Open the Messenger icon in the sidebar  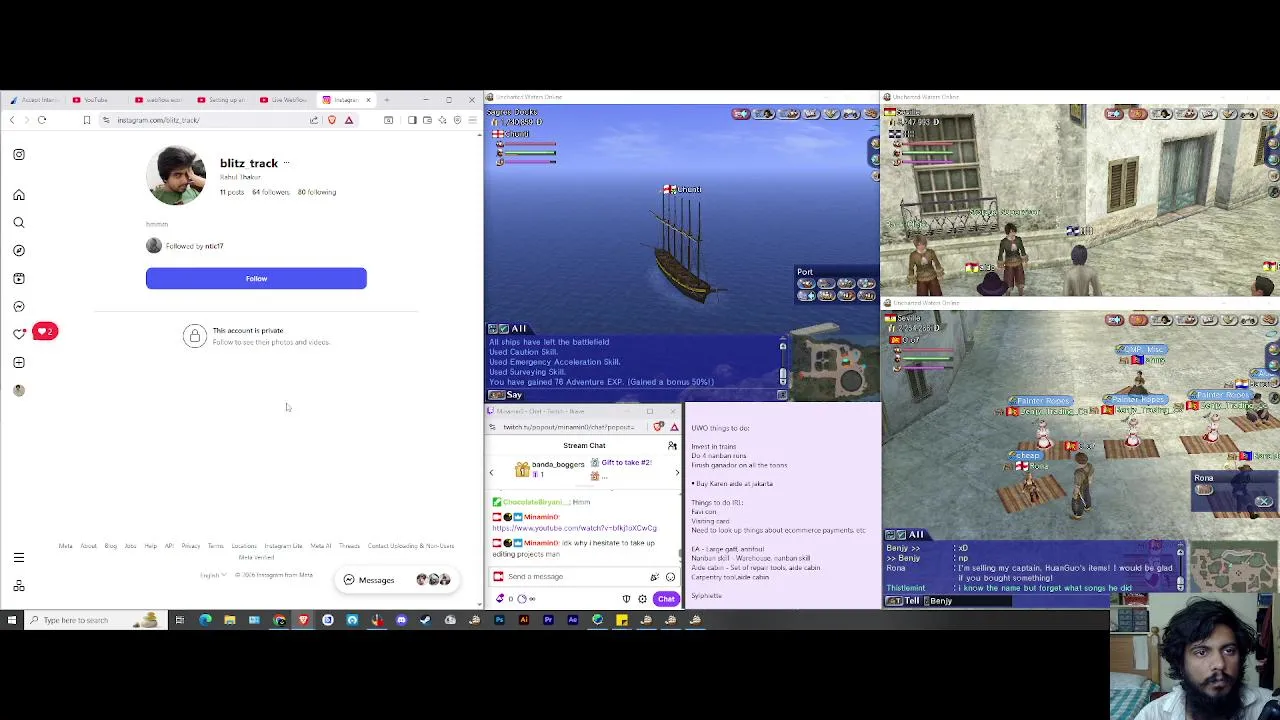(x=19, y=306)
